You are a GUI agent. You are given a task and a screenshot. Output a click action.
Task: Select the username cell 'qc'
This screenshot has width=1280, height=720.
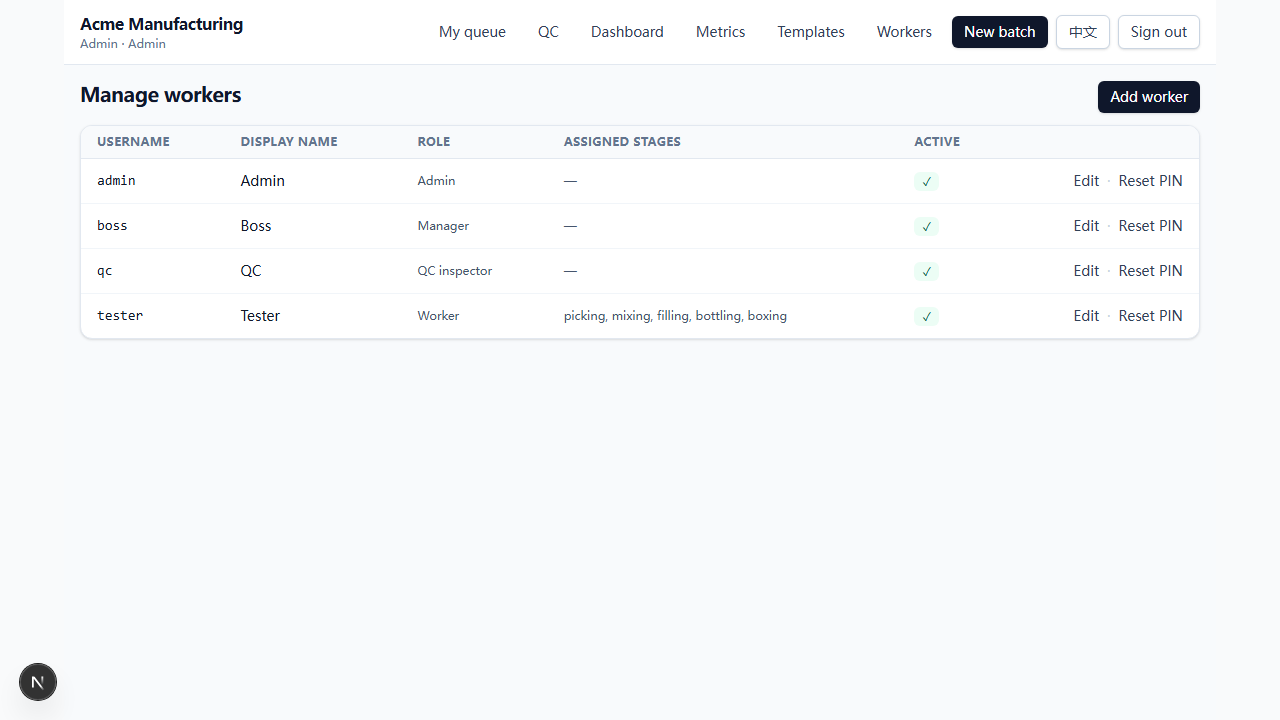[105, 271]
